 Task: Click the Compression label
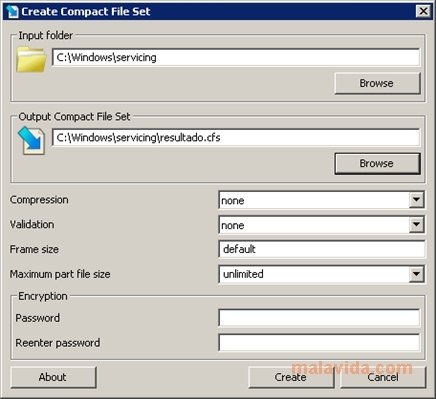(x=39, y=200)
